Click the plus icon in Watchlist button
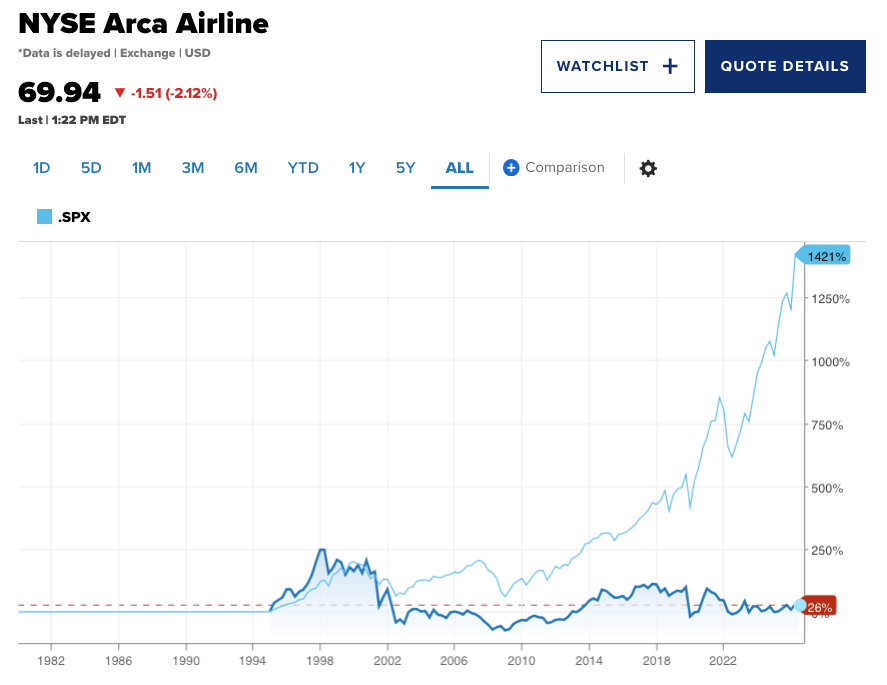The width and height of the screenshot is (887, 685). [670, 66]
